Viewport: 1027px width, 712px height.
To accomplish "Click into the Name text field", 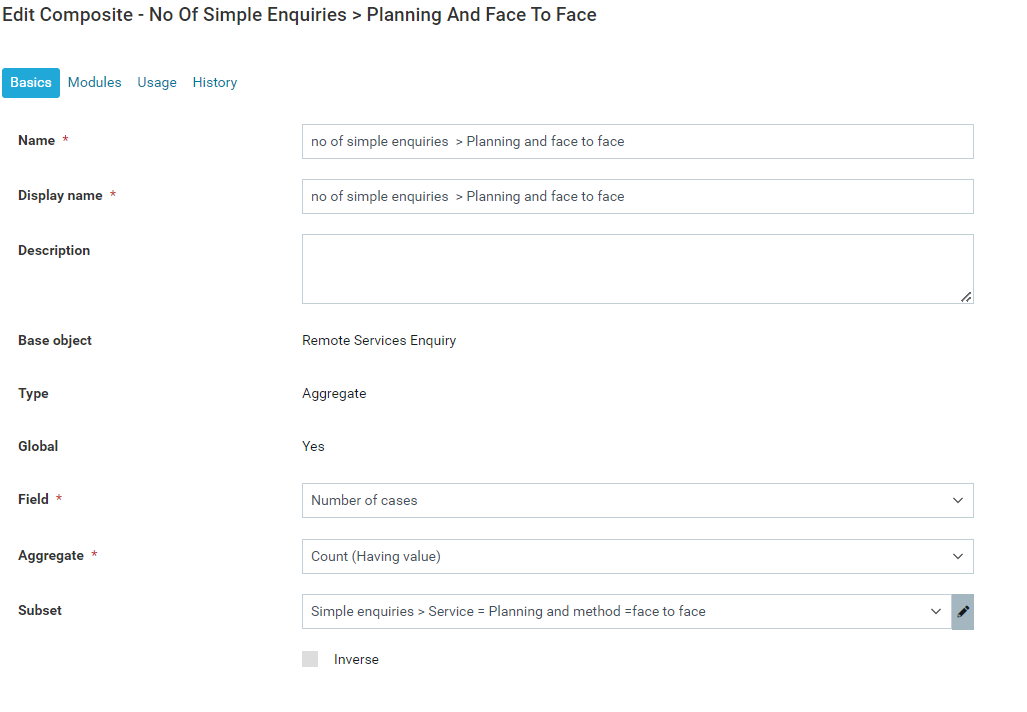I will coord(637,141).
